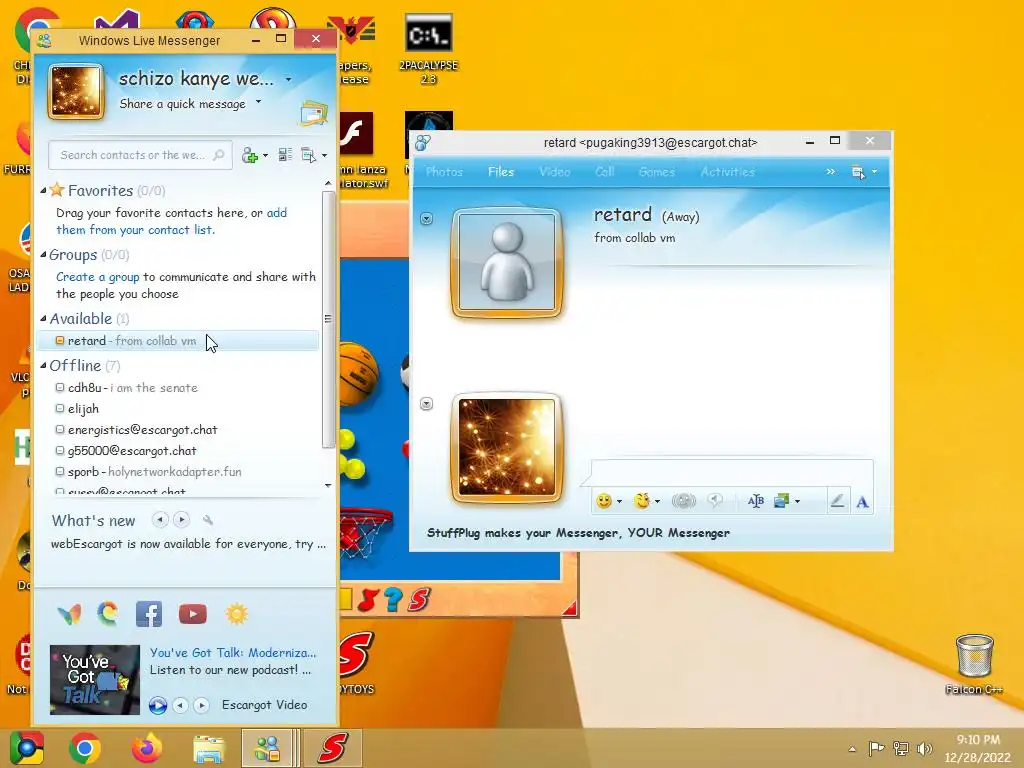Collapse the Groups section
The image size is (1024, 768).
coord(43,255)
